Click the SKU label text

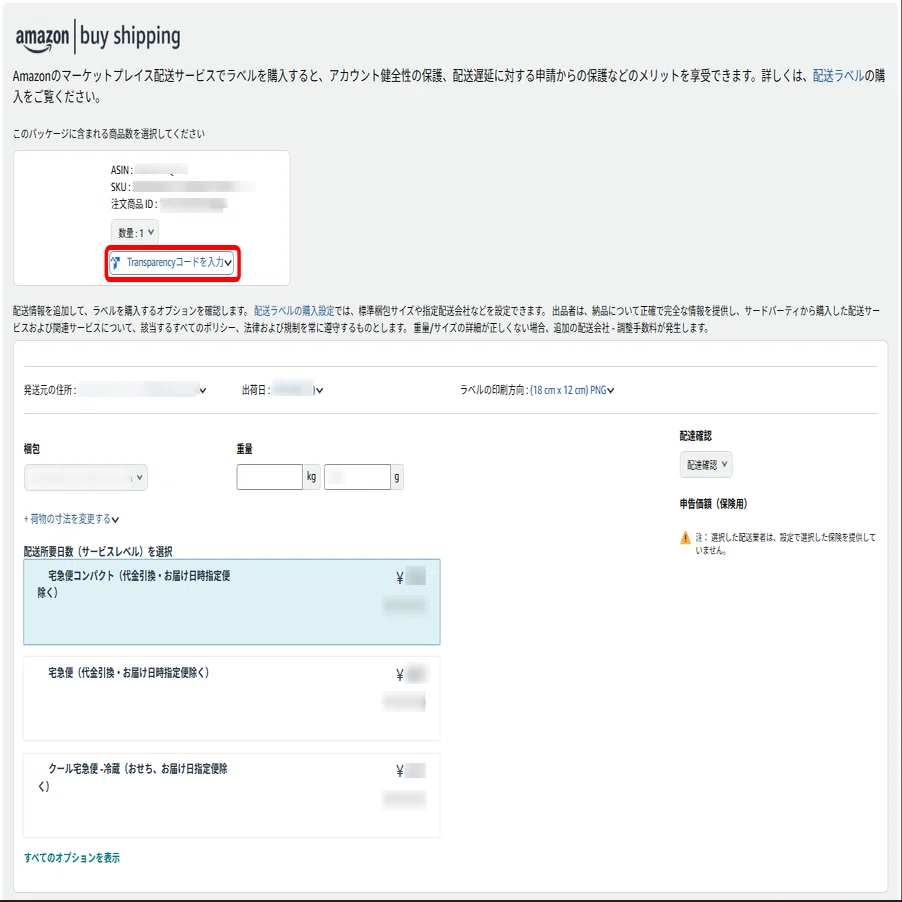[x=121, y=187]
